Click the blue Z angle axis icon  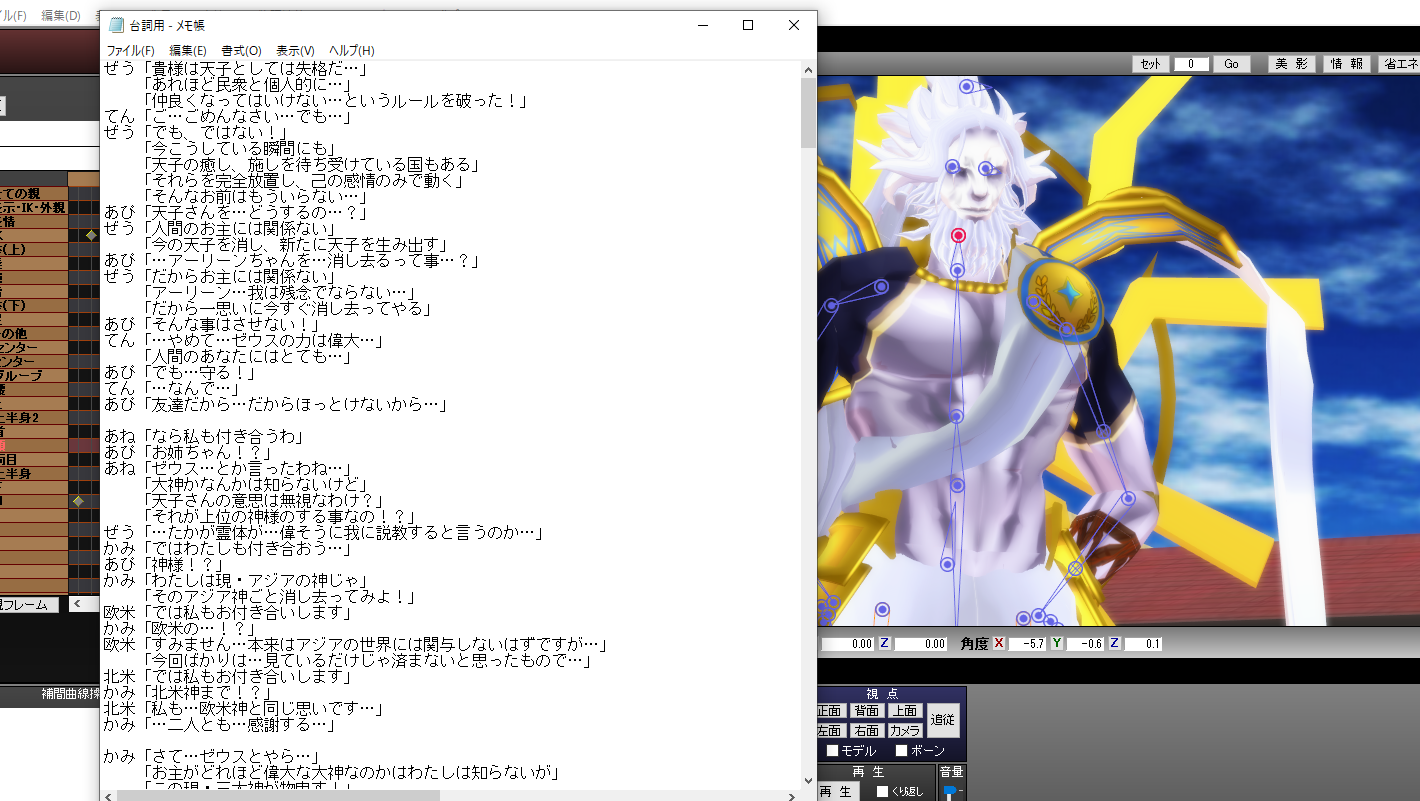point(1114,644)
